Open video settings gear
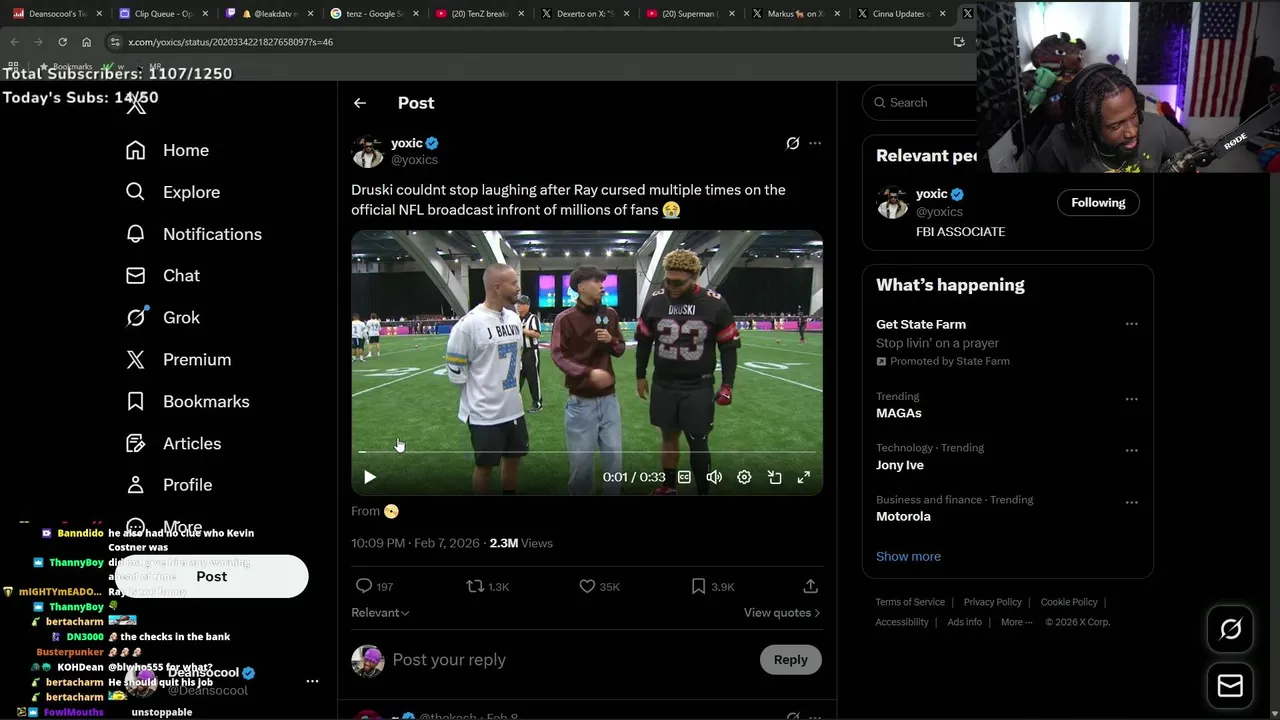Image resolution: width=1280 pixels, height=720 pixels. pos(744,477)
